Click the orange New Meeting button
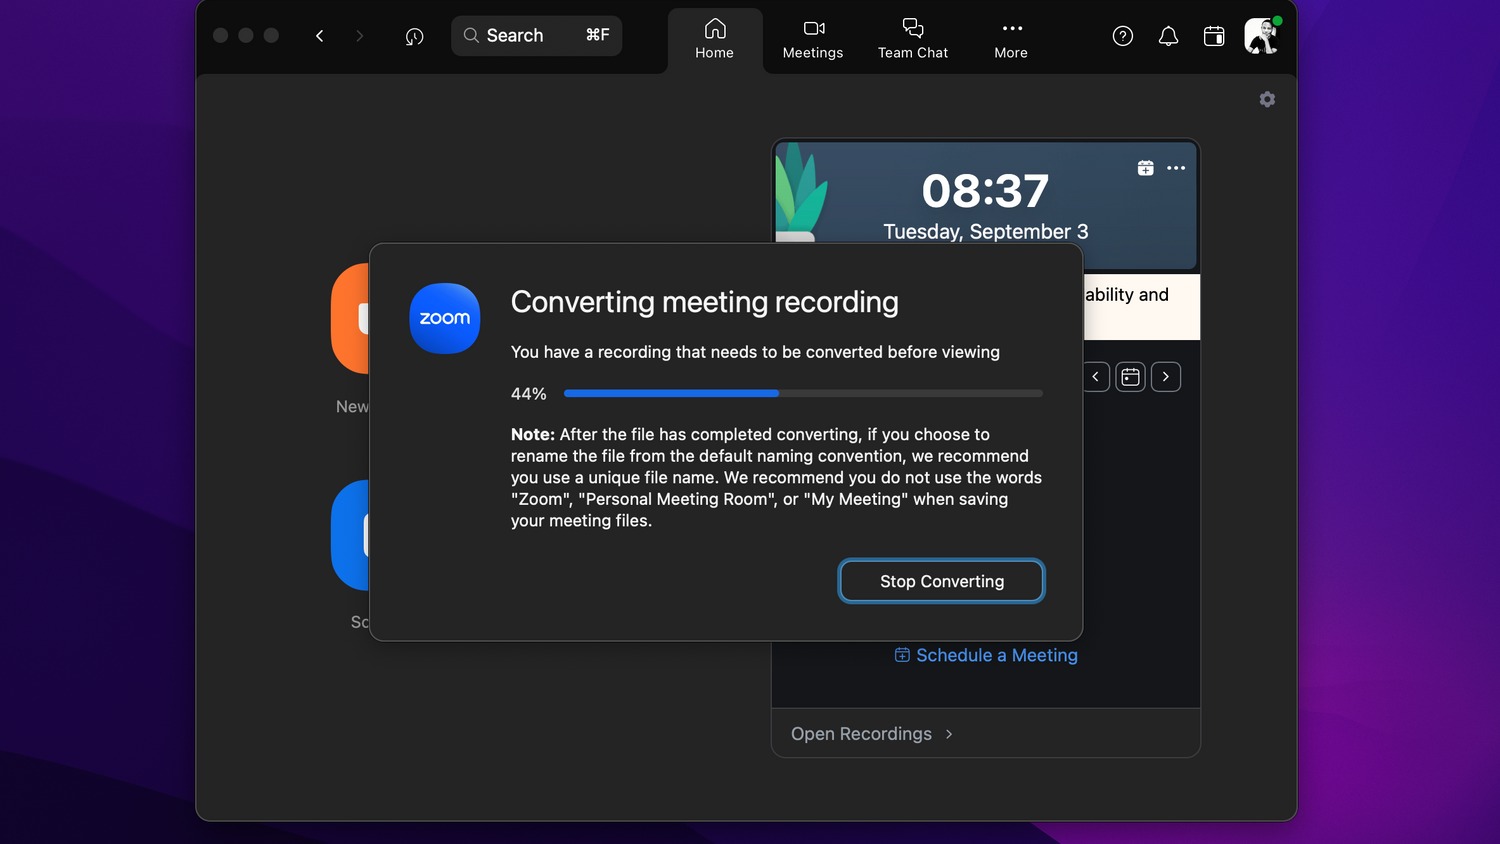The height and width of the screenshot is (844, 1500). 351,318
